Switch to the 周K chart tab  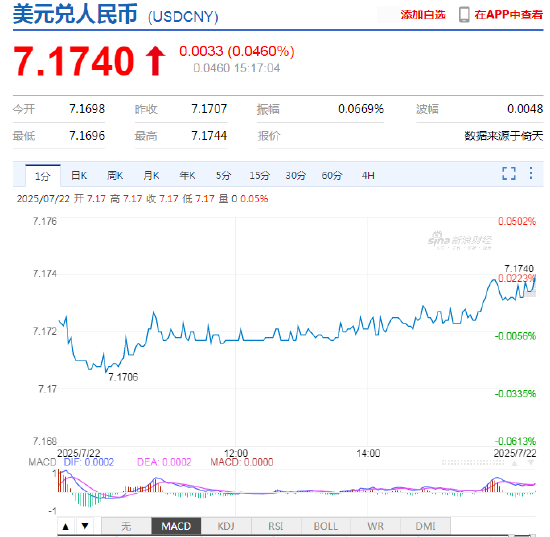pos(115,175)
